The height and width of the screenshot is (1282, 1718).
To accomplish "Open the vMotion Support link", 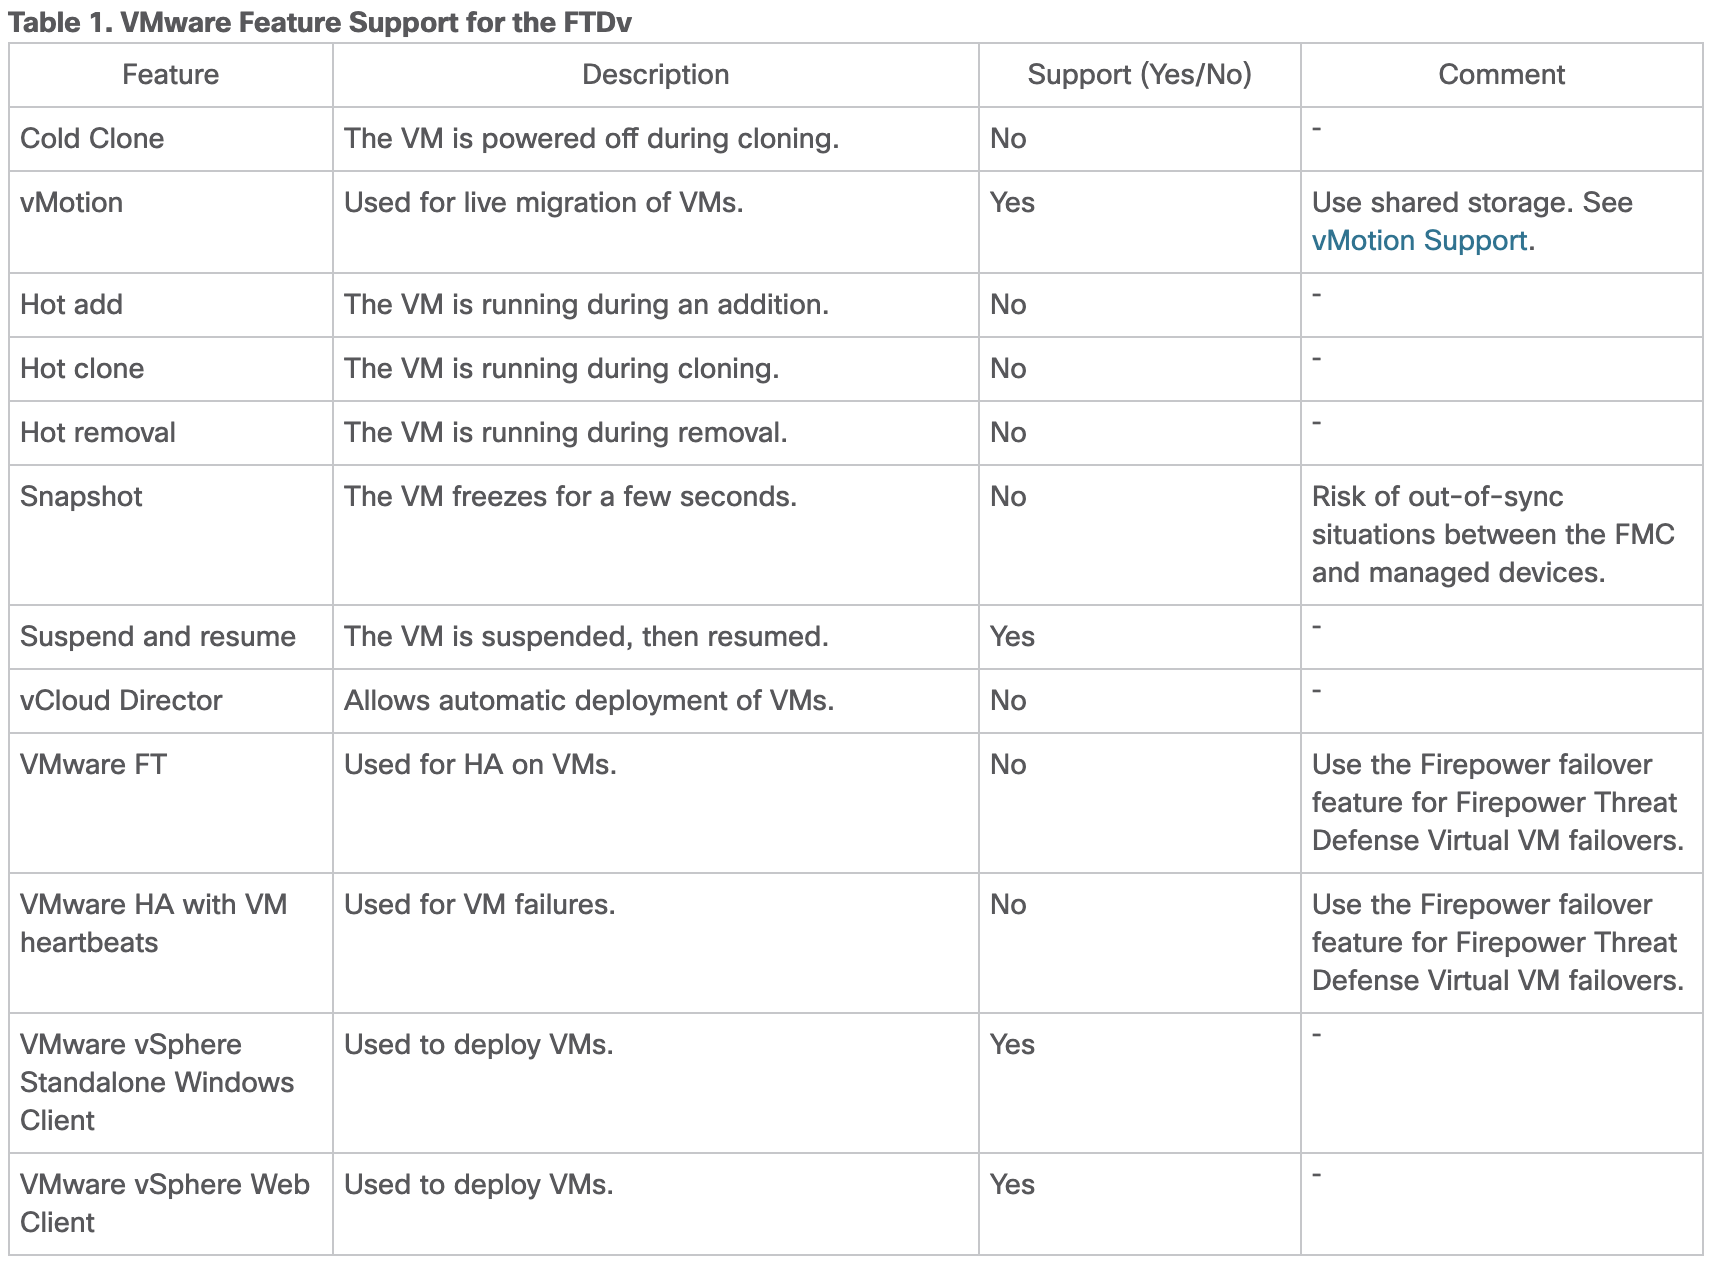I will [1419, 241].
